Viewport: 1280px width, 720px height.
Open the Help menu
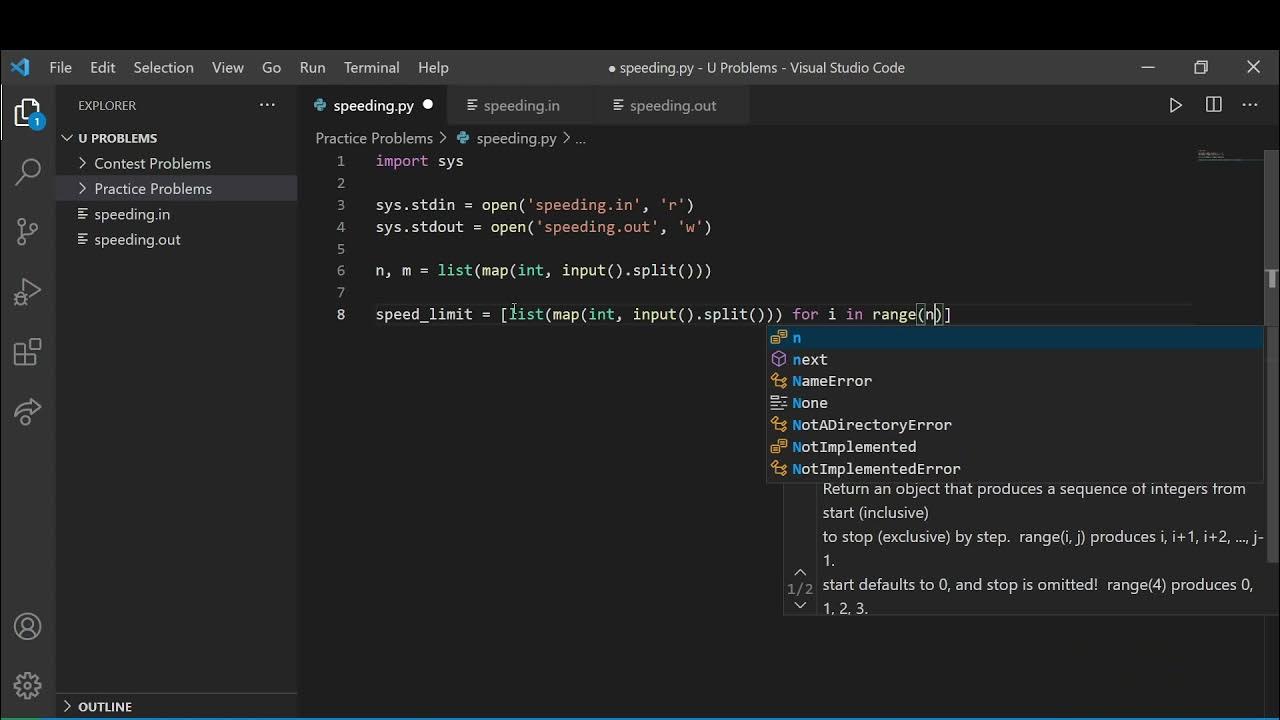[x=433, y=67]
